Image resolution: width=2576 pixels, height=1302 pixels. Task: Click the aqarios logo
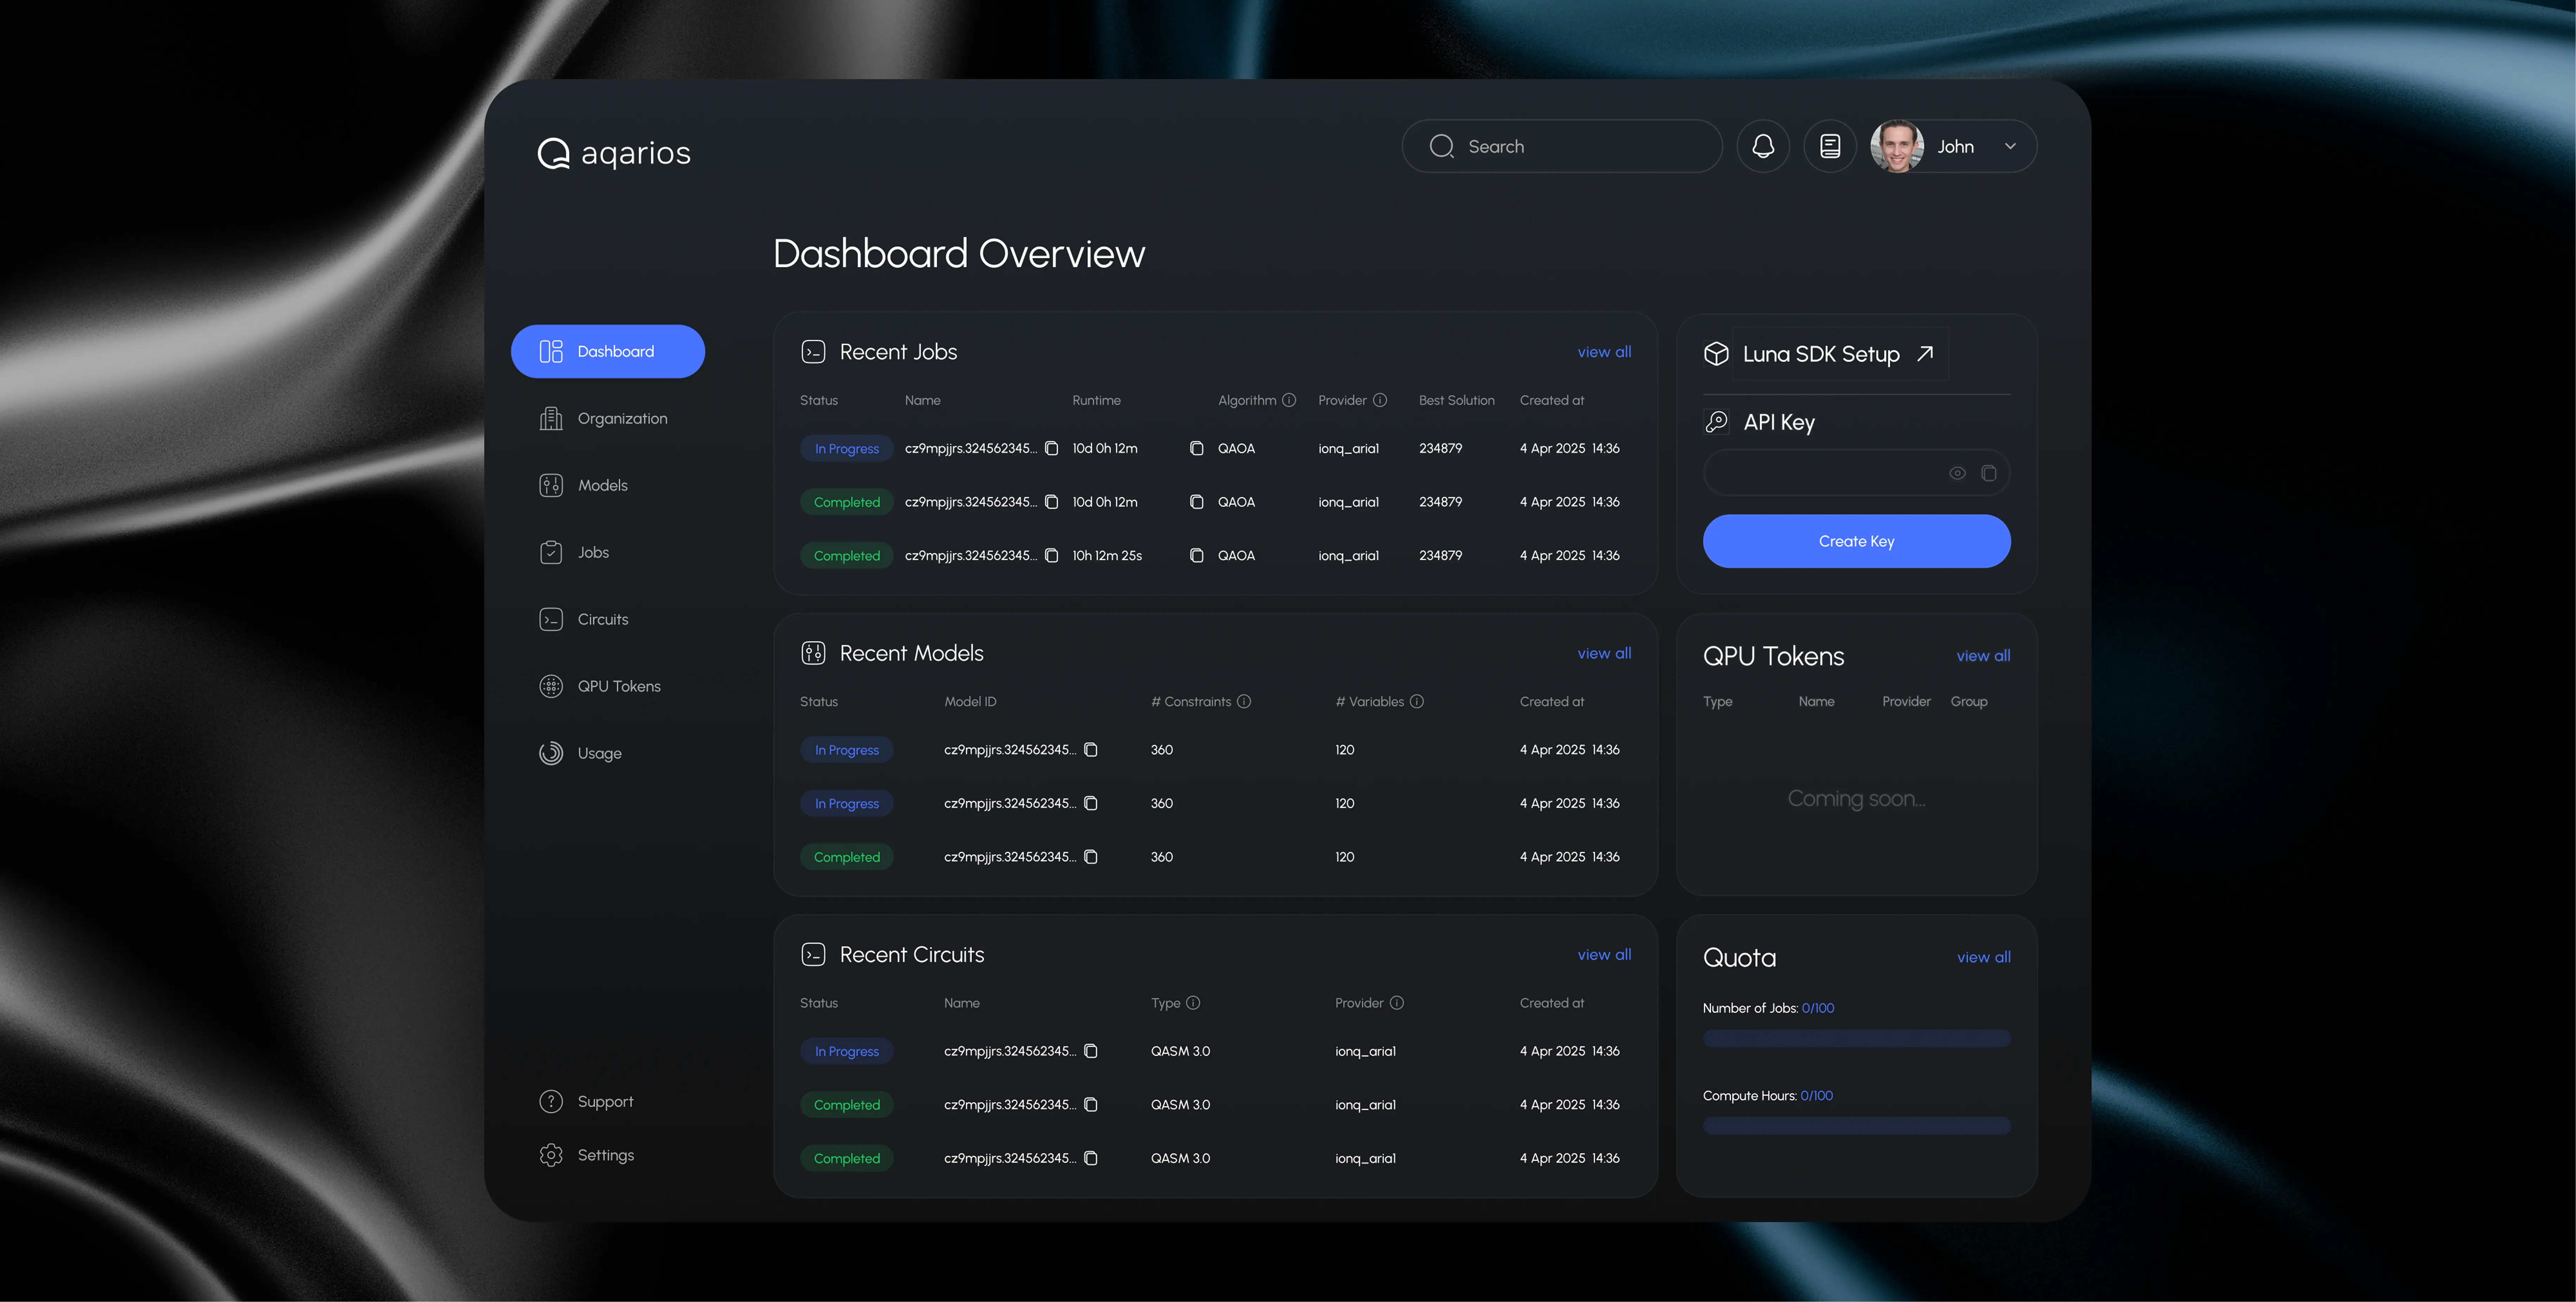[614, 153]
